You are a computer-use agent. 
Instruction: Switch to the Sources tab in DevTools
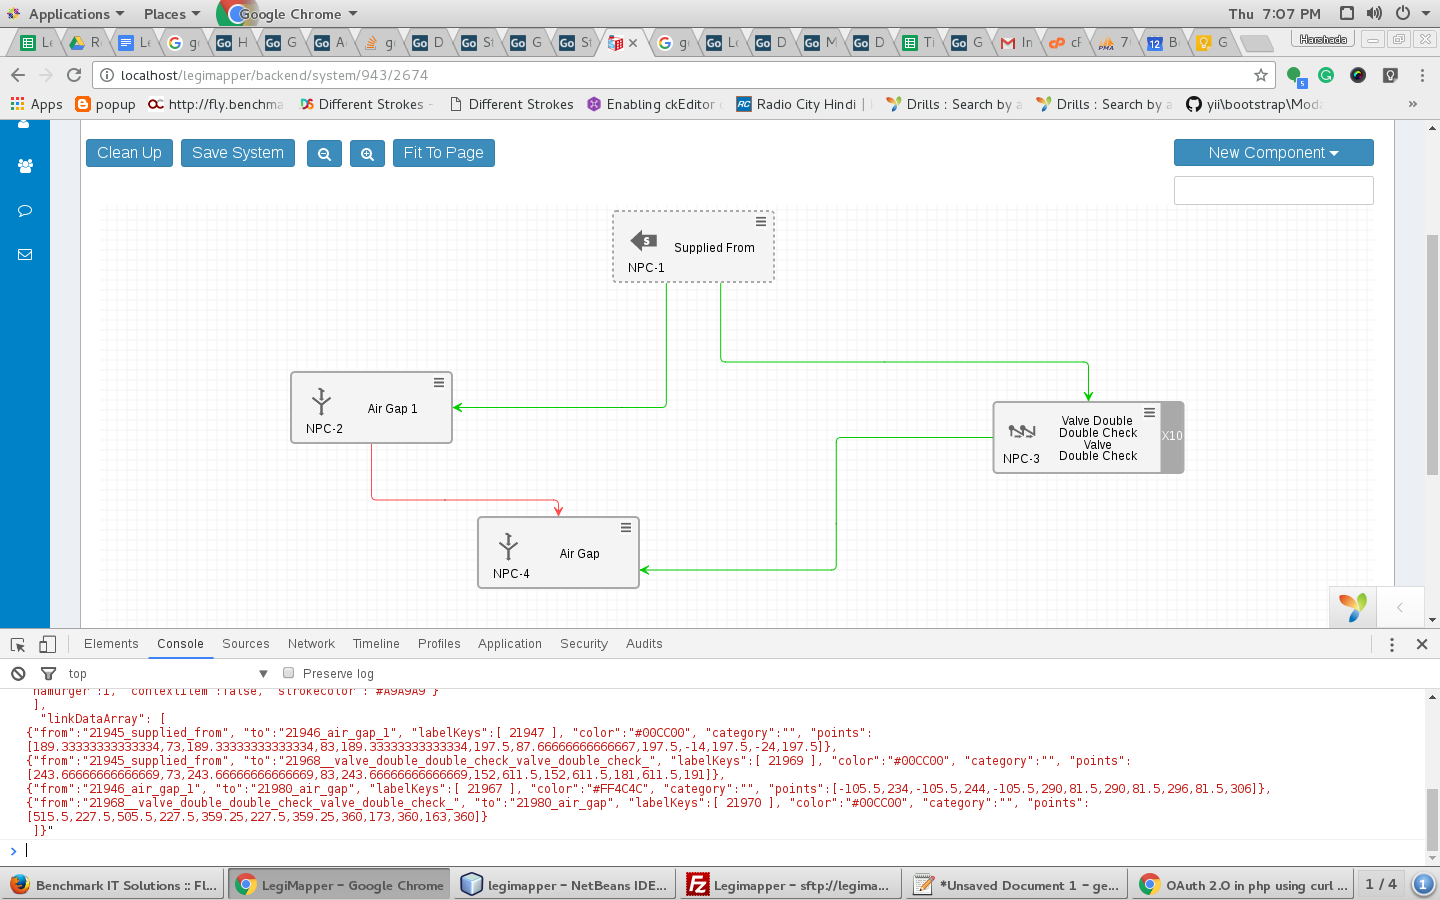[x=246, y=644]
